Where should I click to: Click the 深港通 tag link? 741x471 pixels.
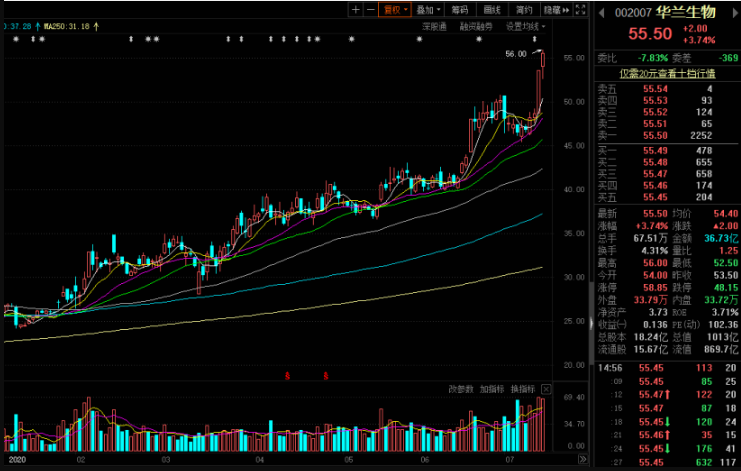(x=434, y=26)
